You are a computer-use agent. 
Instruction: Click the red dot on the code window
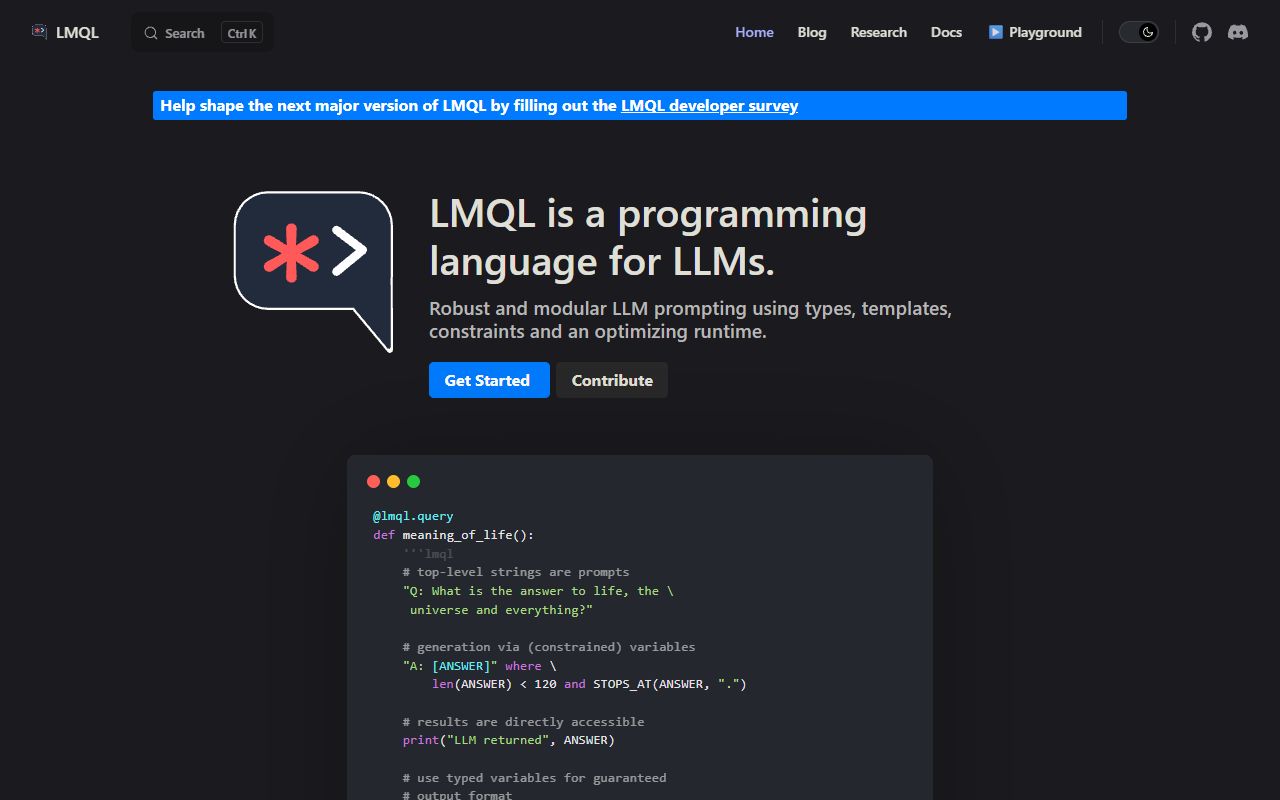click(x=373, y=481)
